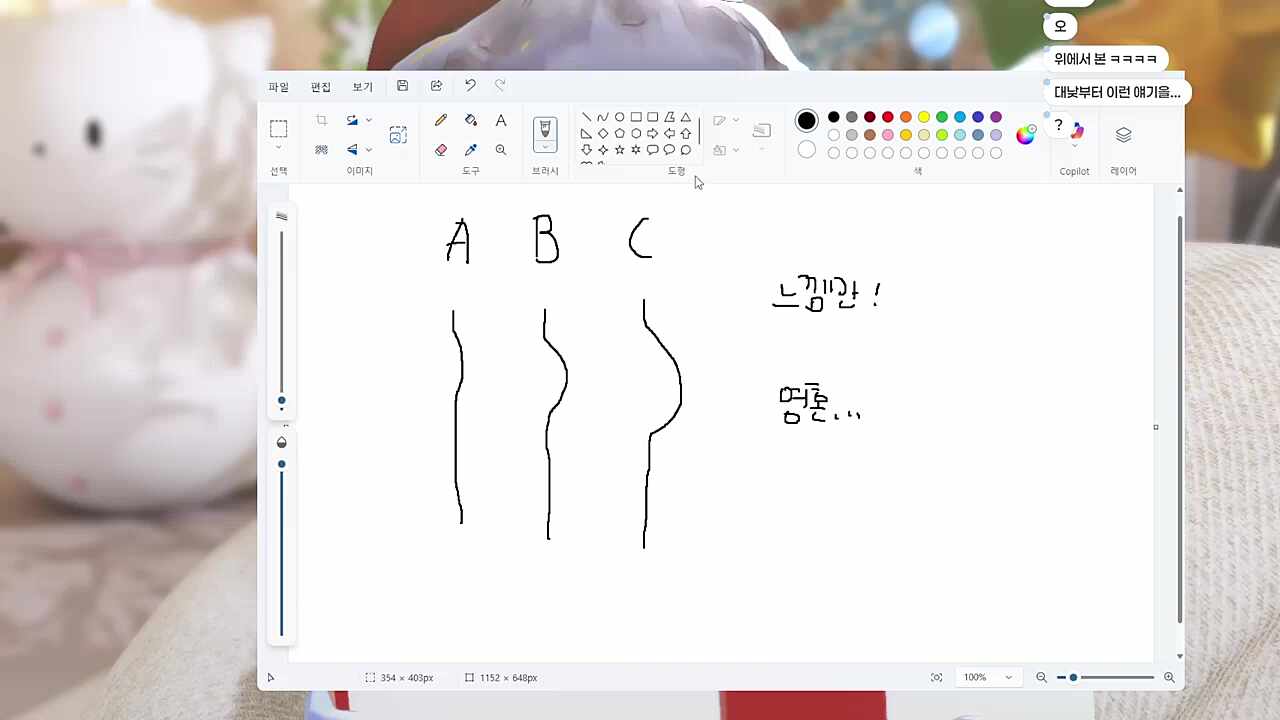This screenshot has width=1280, height=720.
Task: Select the Pencil tool
Action: (440, 120)
